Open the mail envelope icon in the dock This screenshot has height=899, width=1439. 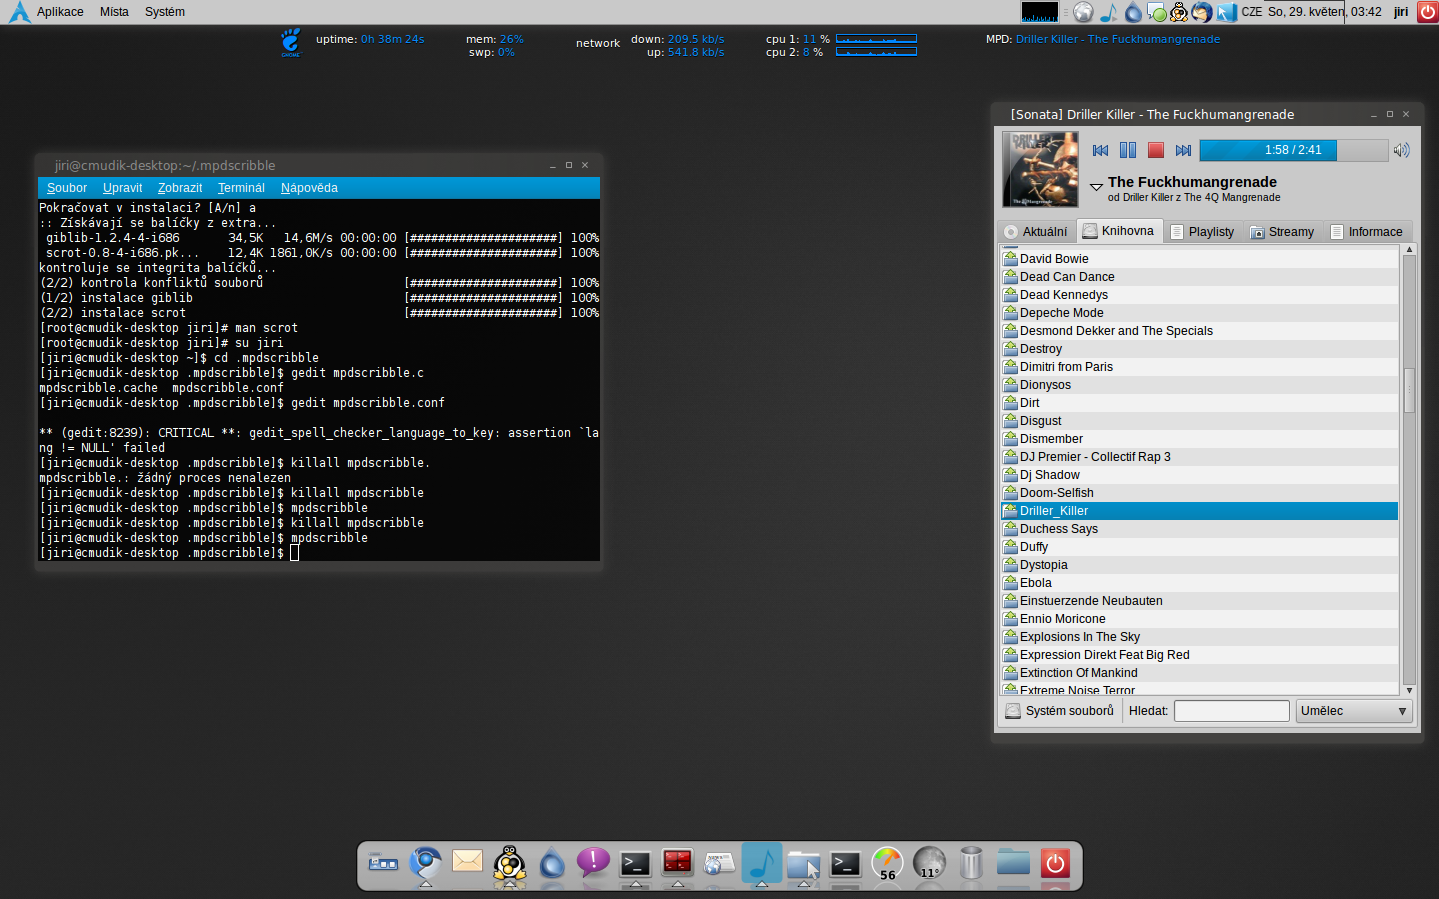[x=467, y=862]
